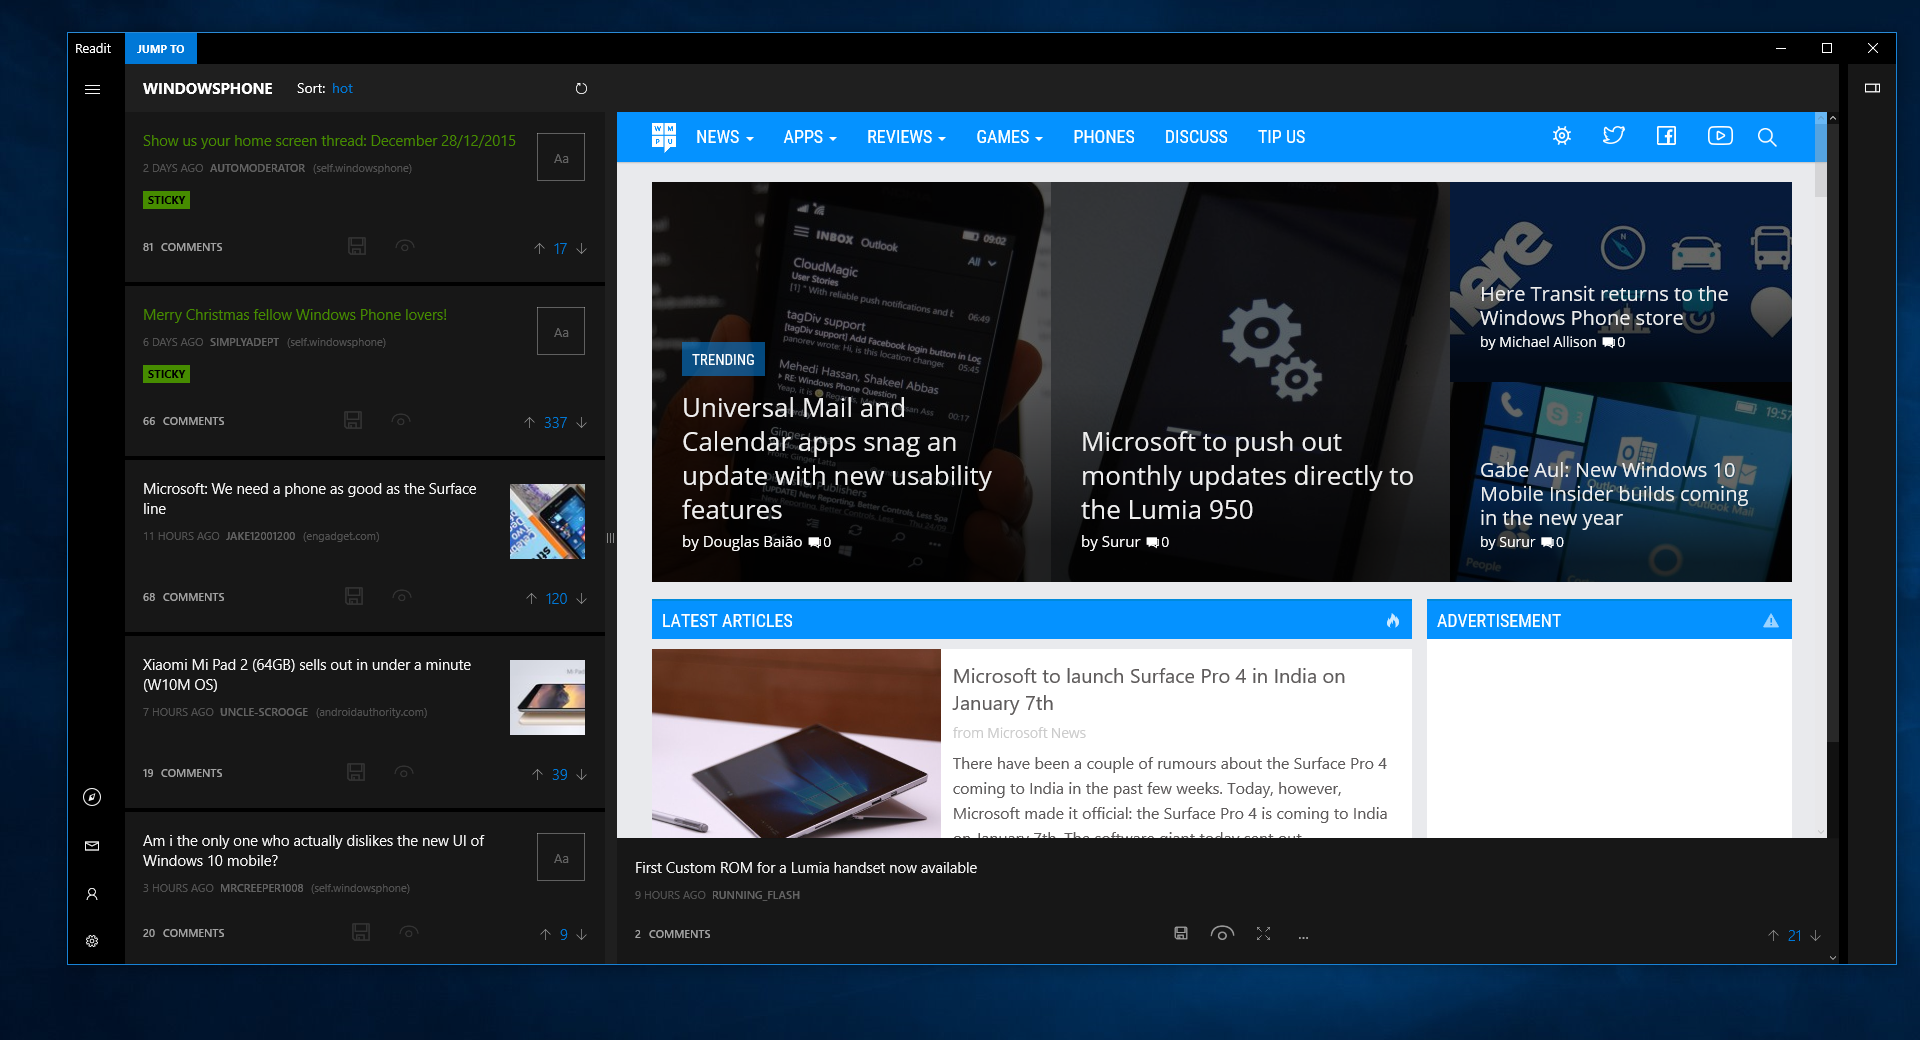Open the user profile icon in sidebar
The image size is (1920, 1040).
92,894
